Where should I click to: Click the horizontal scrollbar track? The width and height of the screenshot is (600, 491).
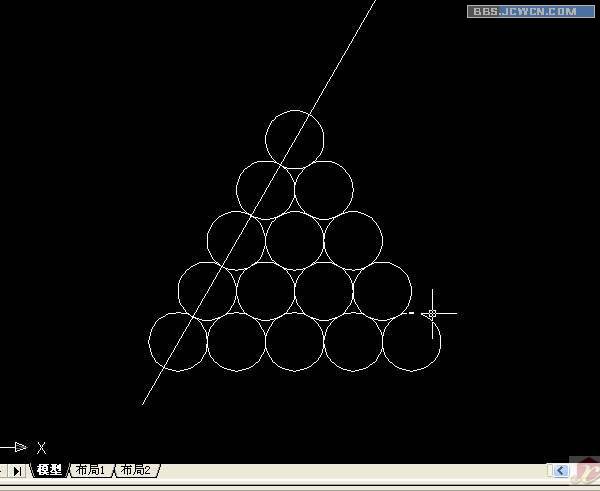coord(350,470)
